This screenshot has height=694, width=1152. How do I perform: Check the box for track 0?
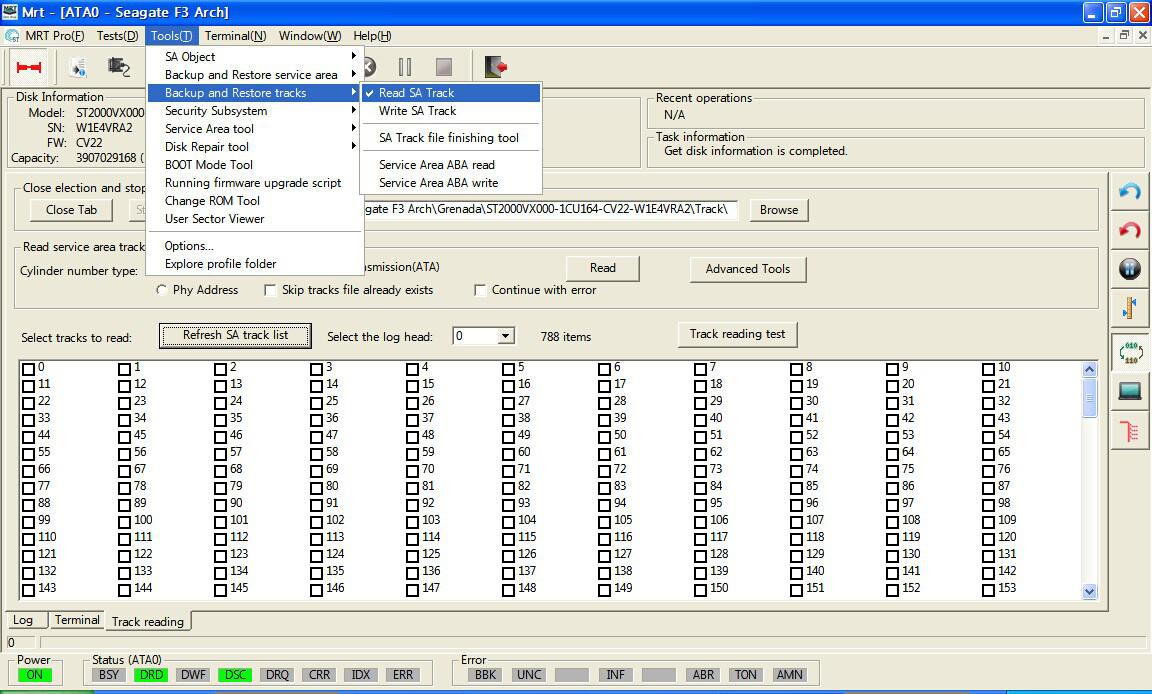click(29, 369)
